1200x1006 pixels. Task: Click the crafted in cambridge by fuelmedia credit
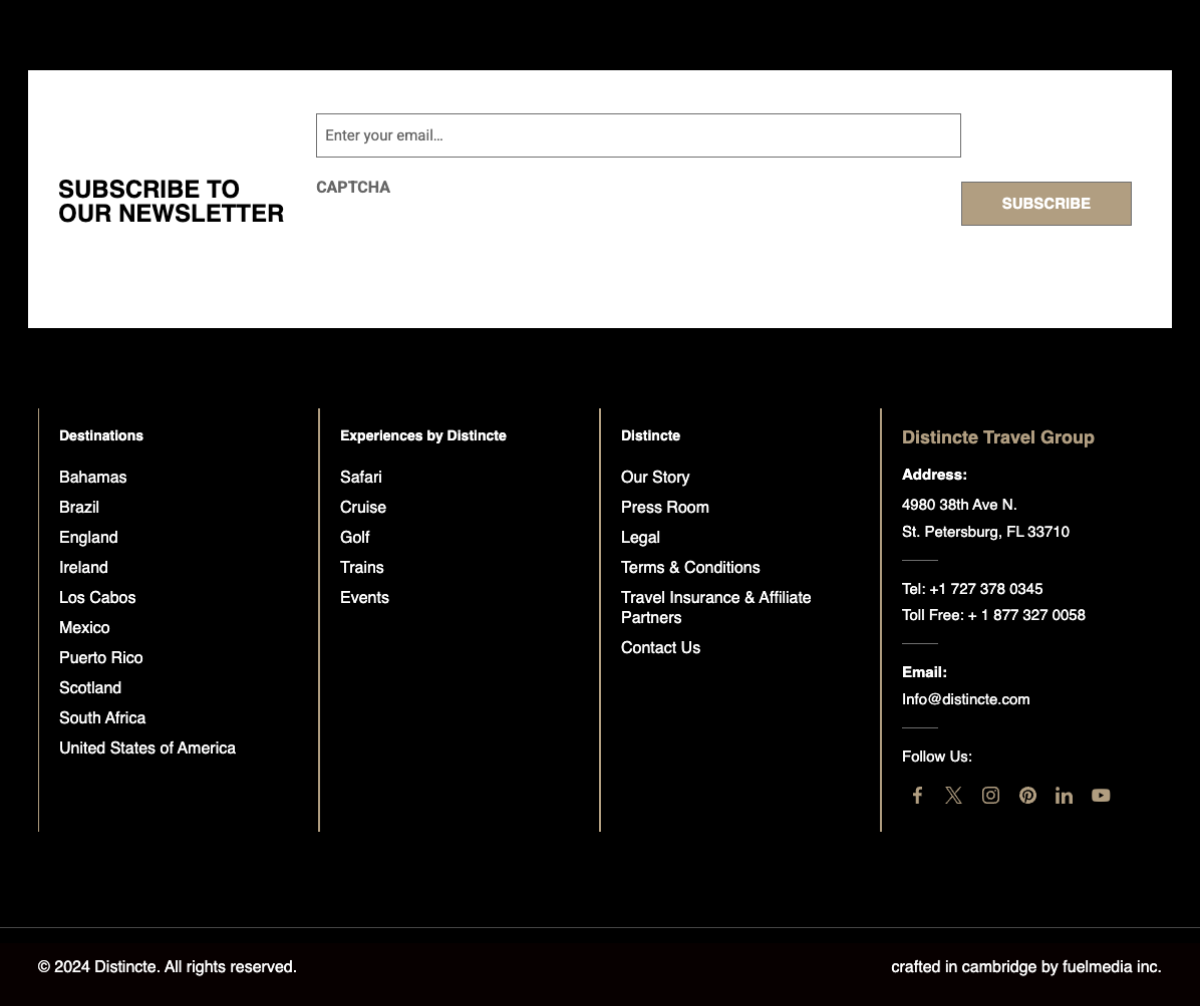1026,967
